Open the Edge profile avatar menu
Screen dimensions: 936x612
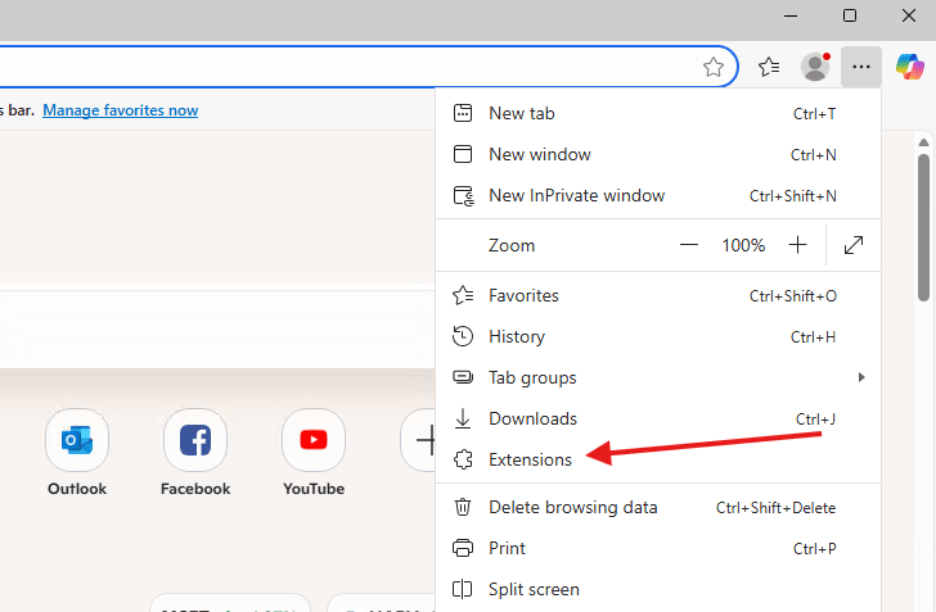814,66
